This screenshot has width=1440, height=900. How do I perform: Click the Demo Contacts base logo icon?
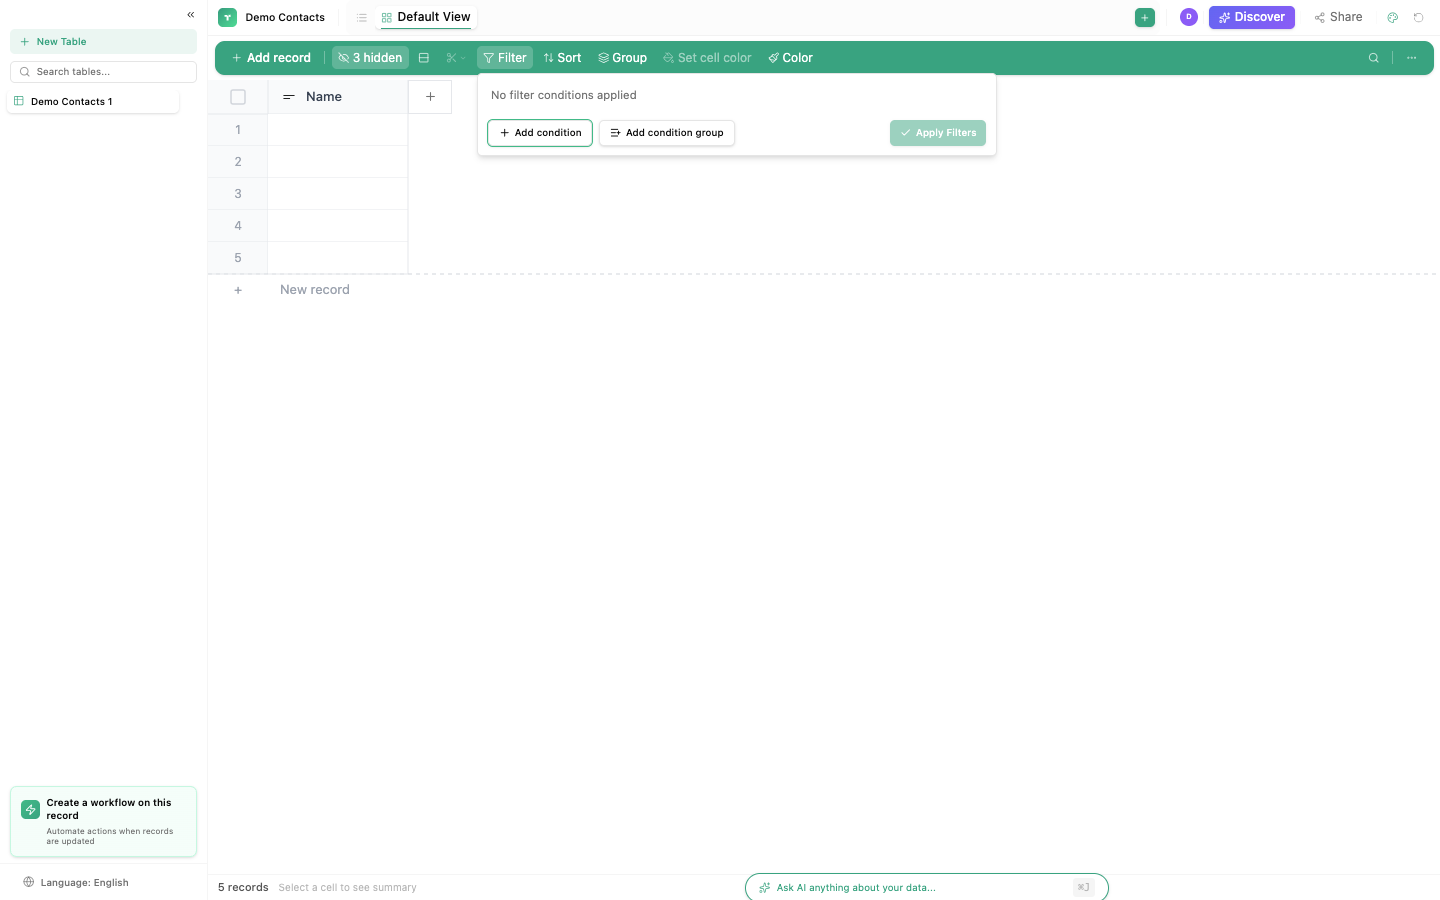point(228,17)
